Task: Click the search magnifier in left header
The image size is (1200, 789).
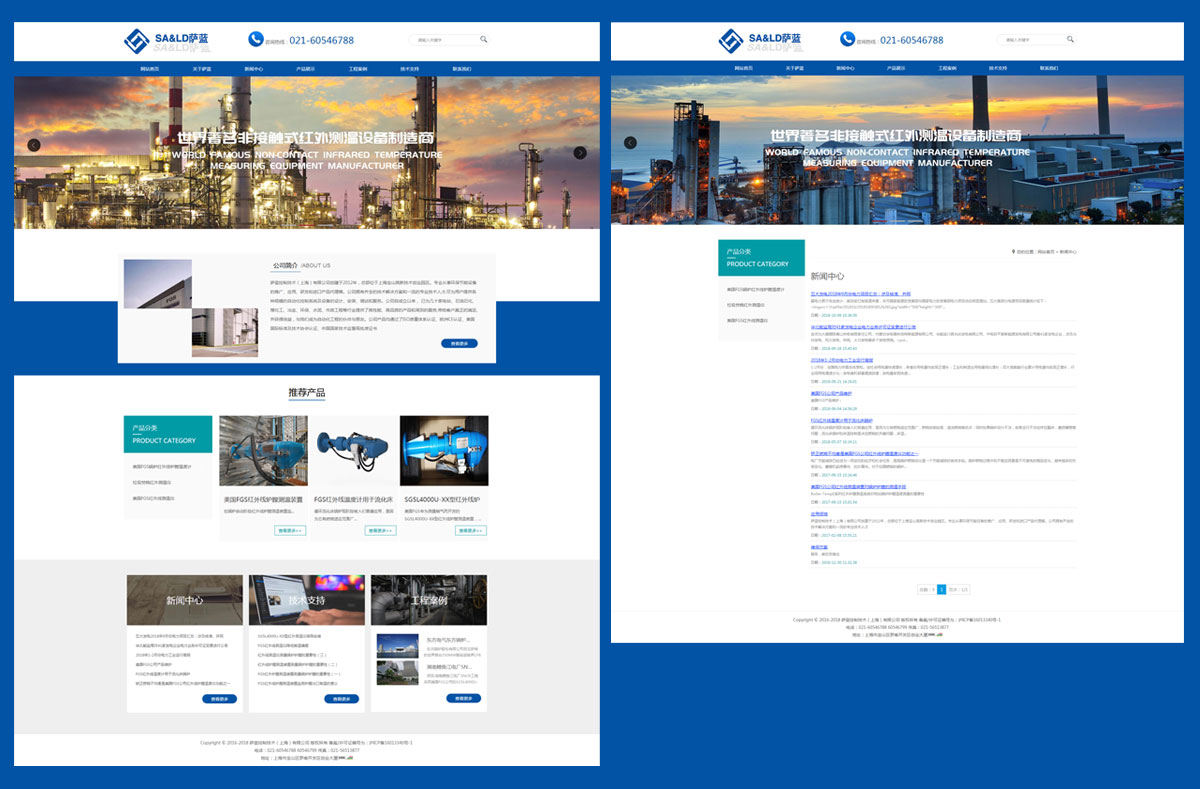Action: [x=484, y=40]
